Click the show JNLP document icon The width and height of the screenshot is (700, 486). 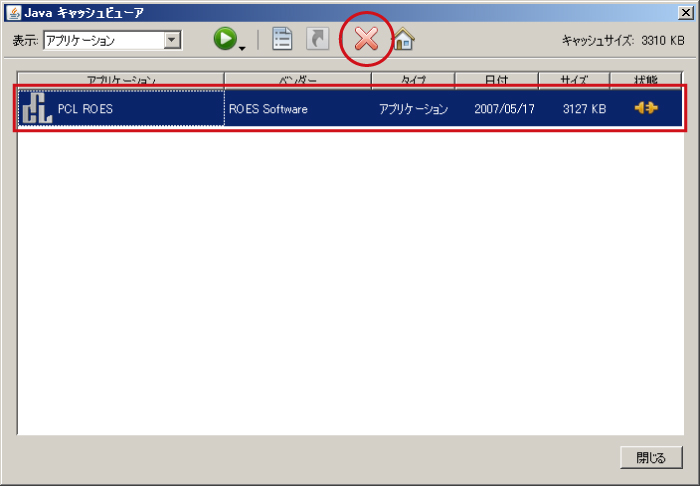pyautogui.click(x=282, y=40)
